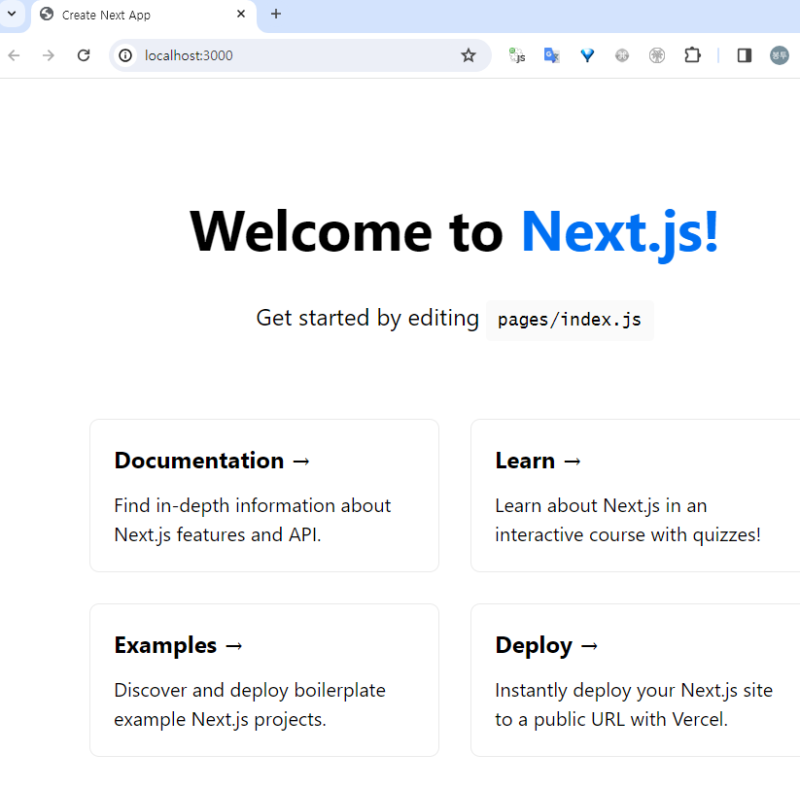Toggle the browser side panel
Viewport: 800px width, 788px height.
click(744, 55)
